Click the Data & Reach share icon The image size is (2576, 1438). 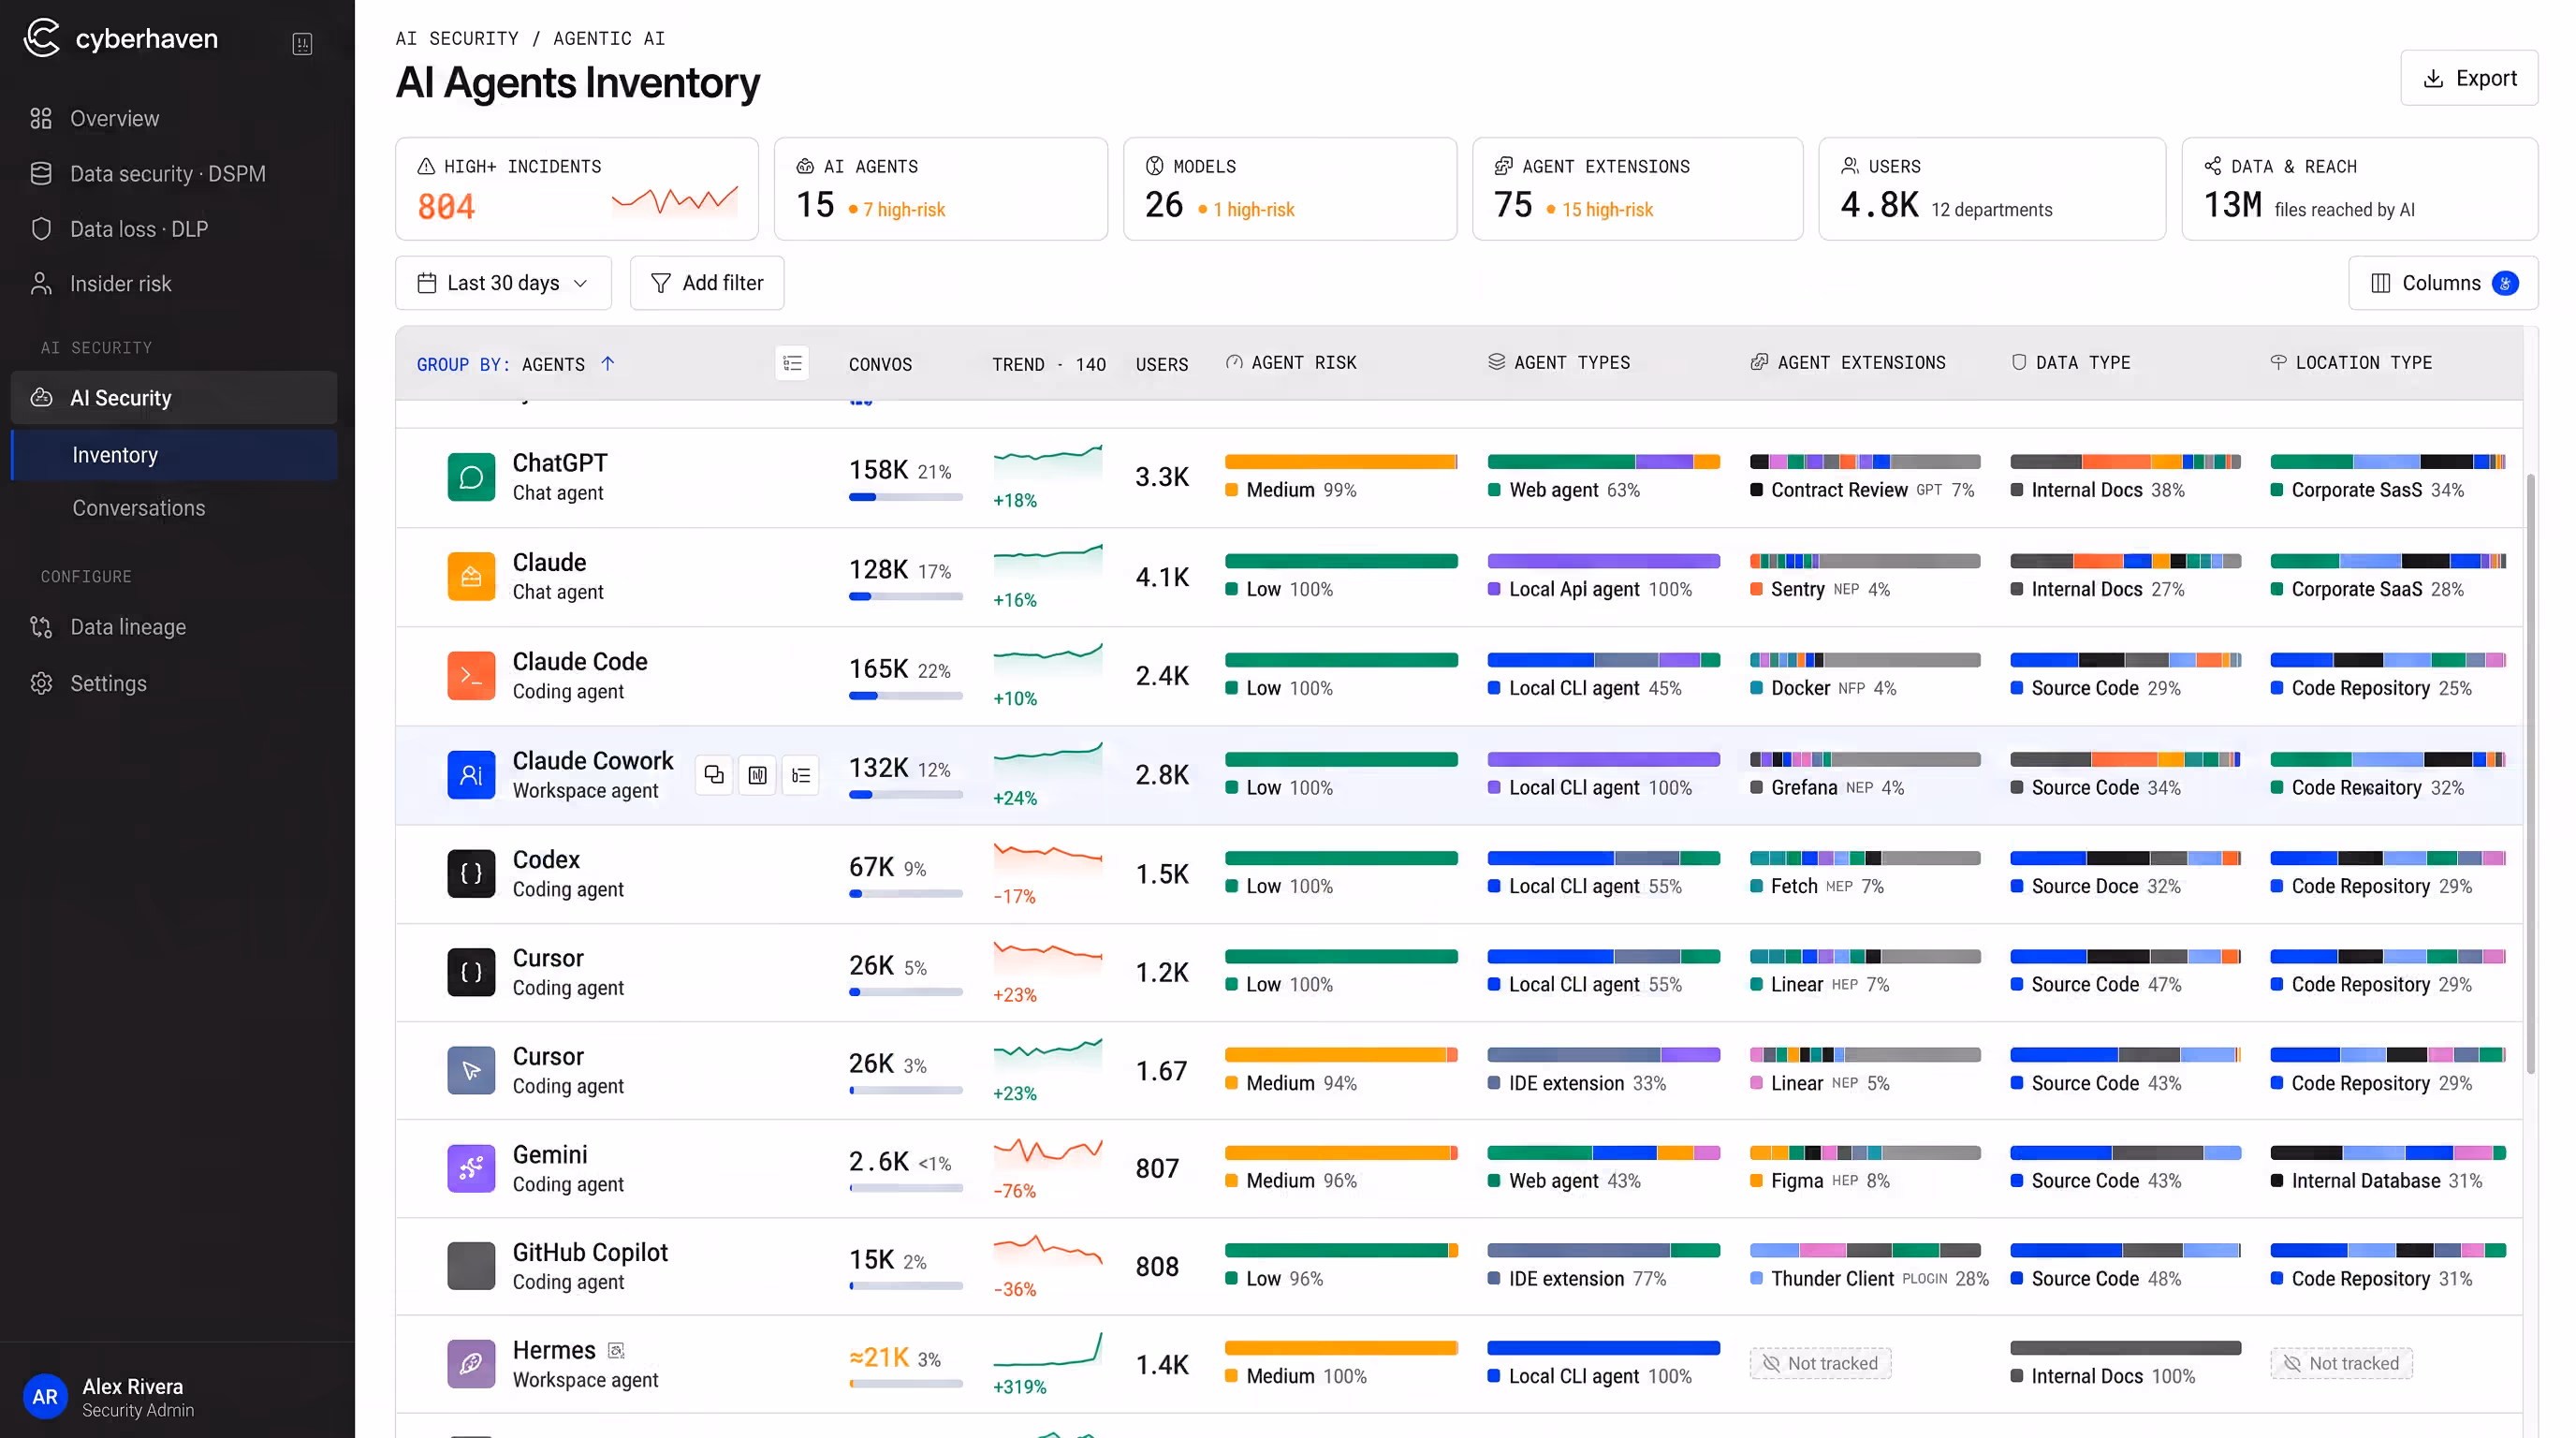click(x=2213, y=166)
